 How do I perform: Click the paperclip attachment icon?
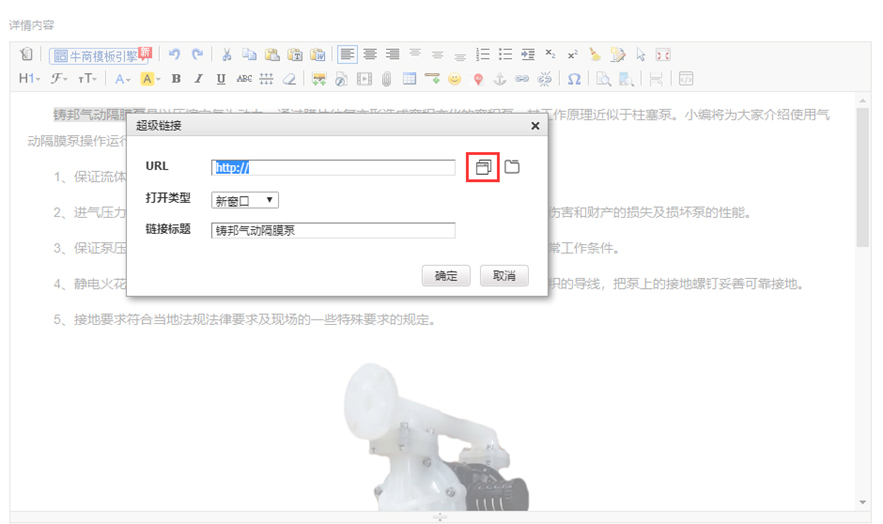coord(386,79)
